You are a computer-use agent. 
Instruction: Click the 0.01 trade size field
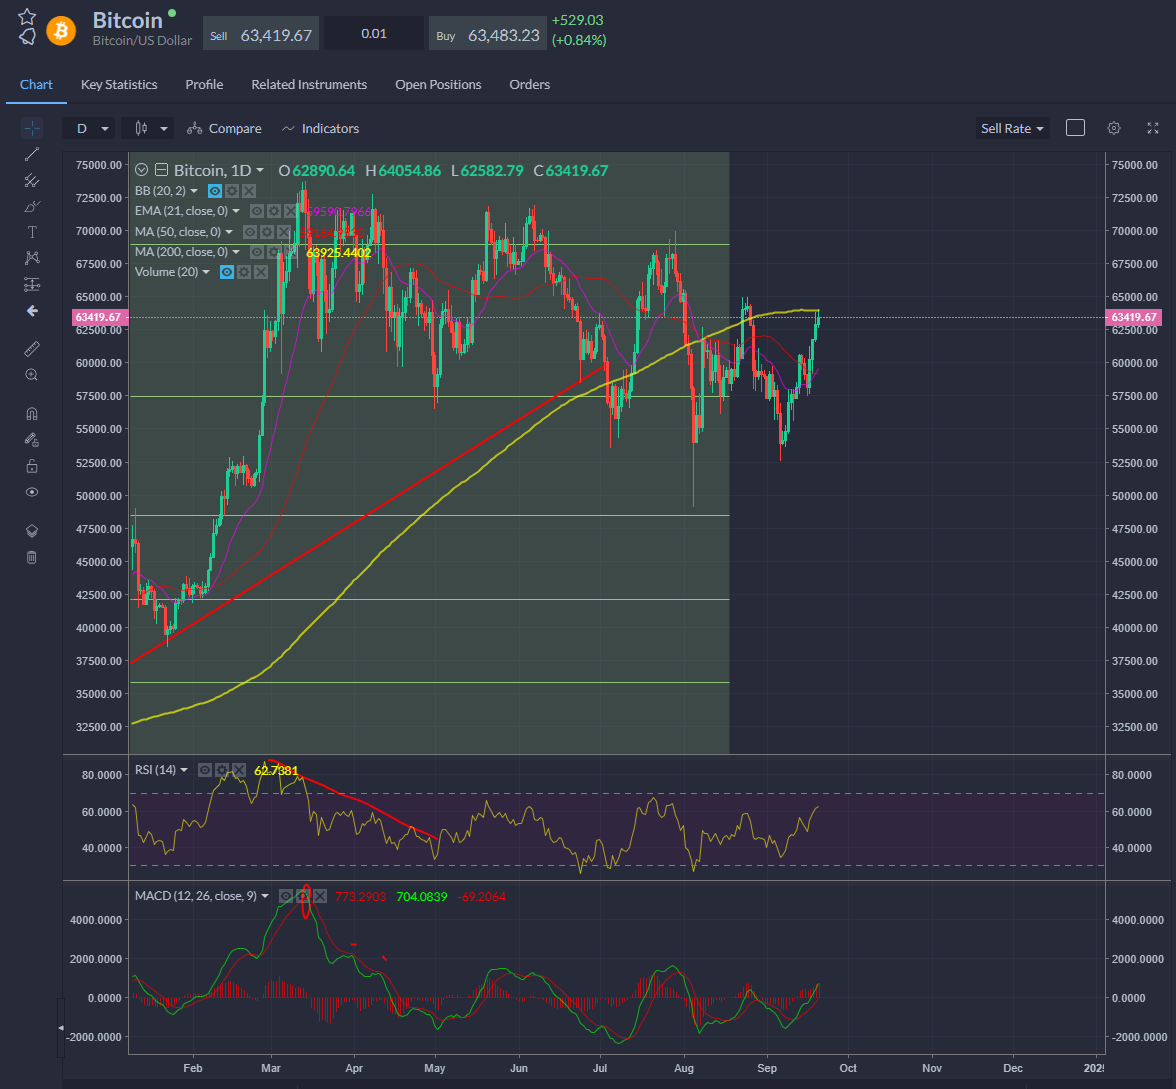tap(374, 34)
